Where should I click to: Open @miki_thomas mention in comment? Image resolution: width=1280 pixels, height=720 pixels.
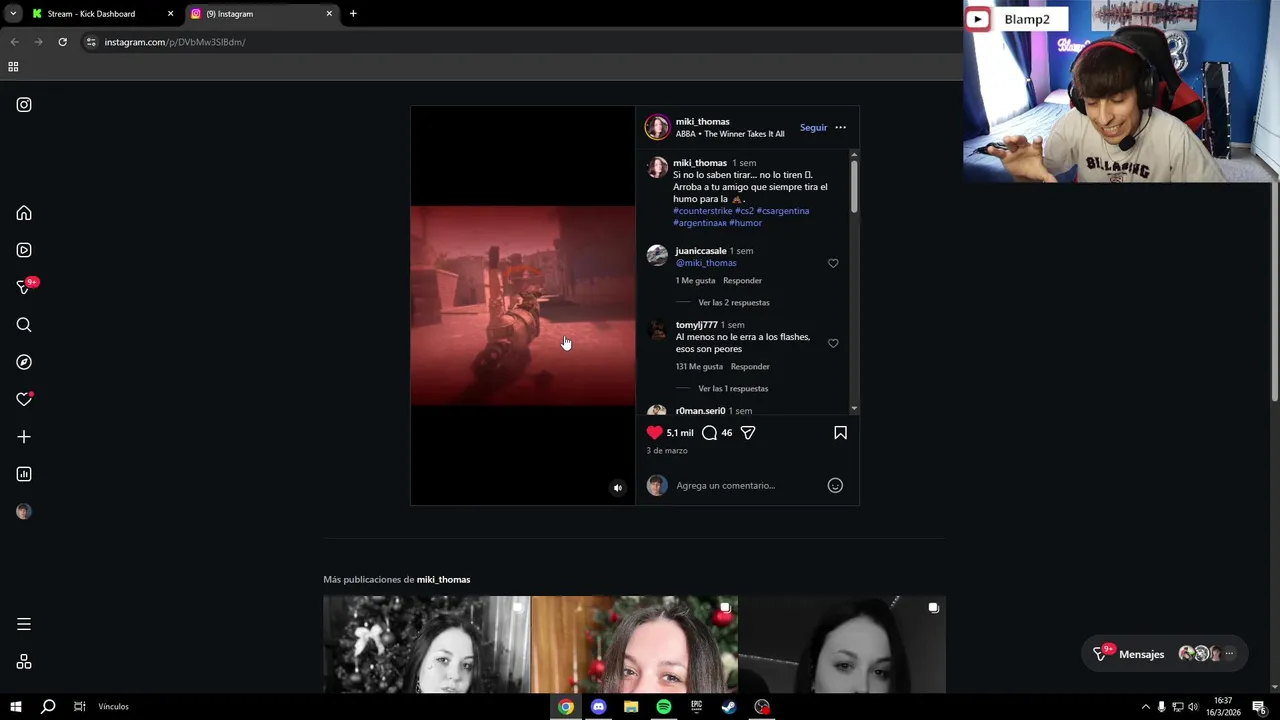pos(706,263)
